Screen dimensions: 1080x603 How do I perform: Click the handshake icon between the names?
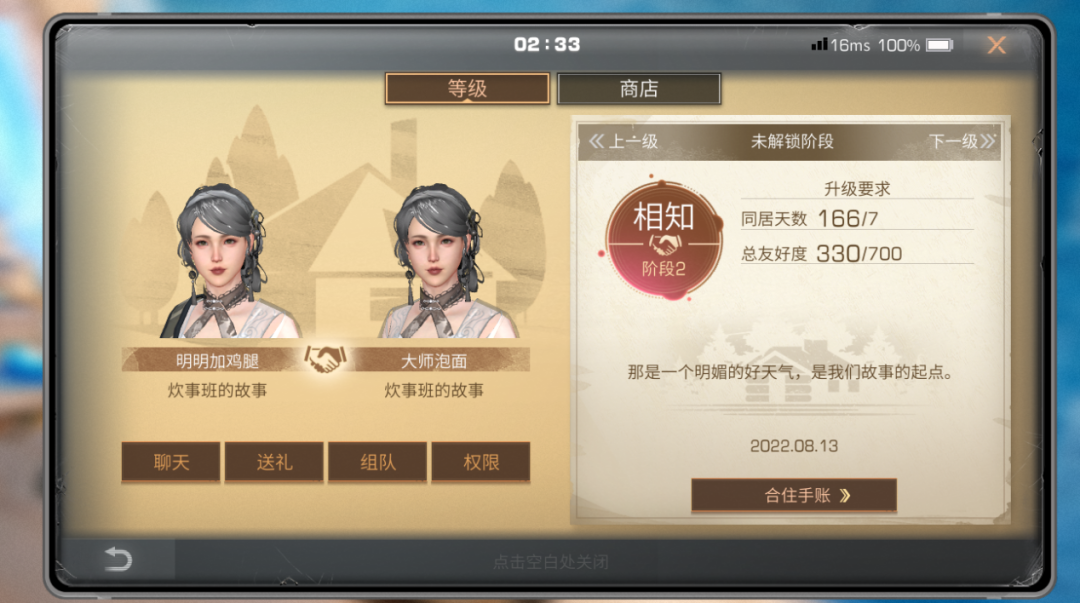pyautogui.click(x=325, y=359)
